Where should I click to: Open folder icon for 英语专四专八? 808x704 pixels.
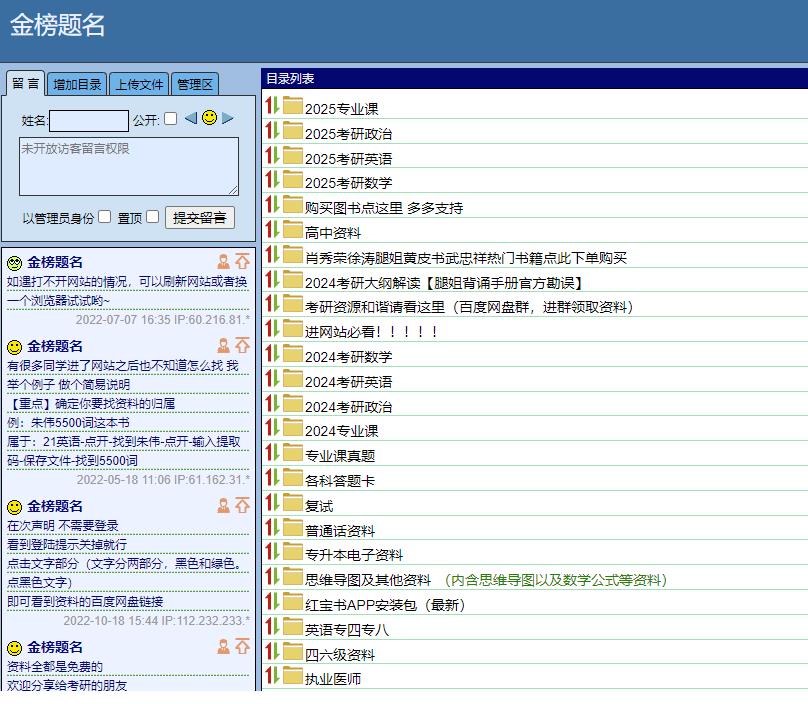pos(292,627)
